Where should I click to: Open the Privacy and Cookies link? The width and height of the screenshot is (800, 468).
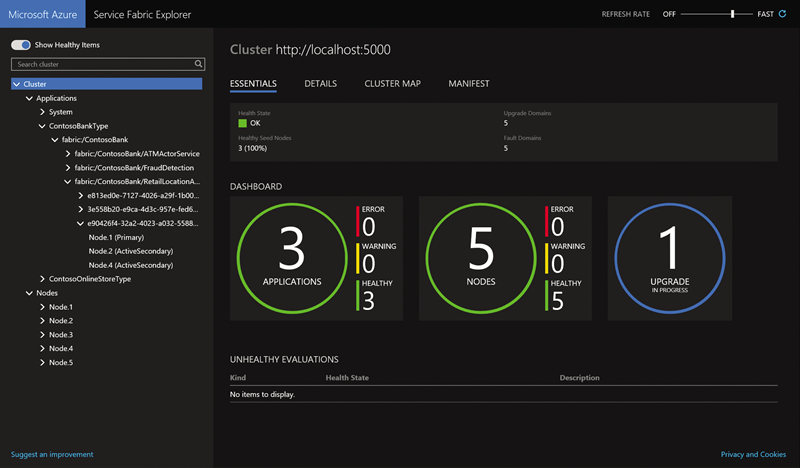pos(753,454)
